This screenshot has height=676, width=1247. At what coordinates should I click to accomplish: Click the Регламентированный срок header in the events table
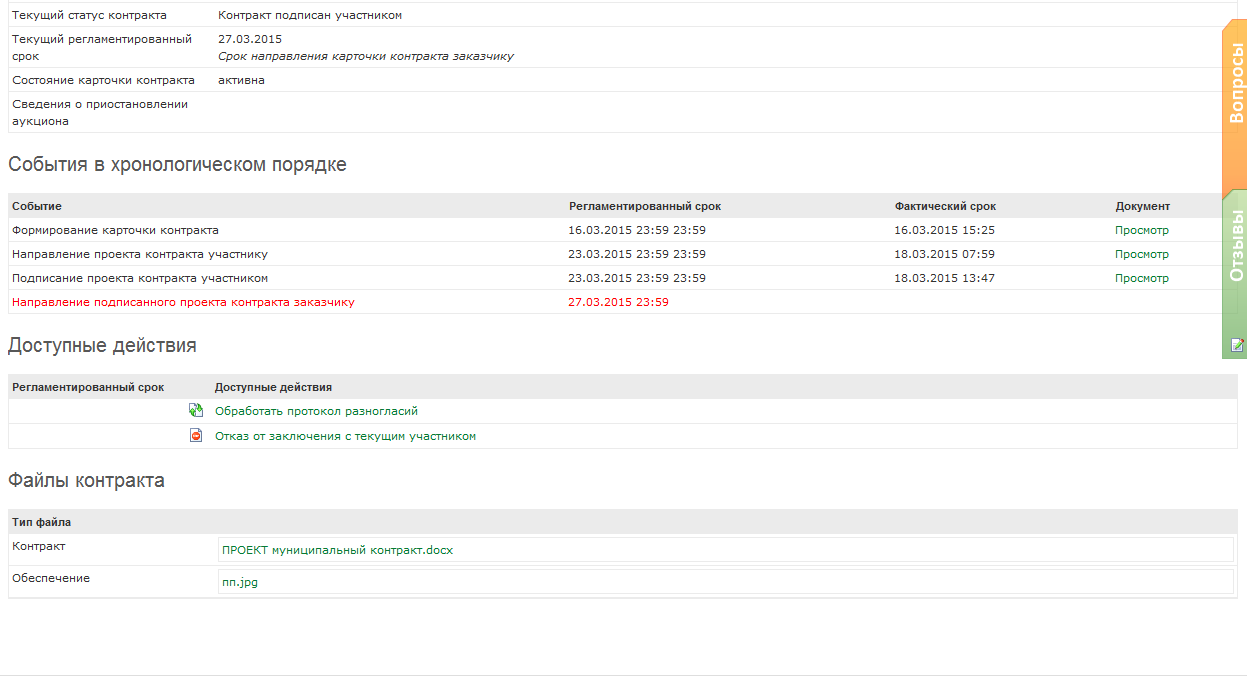click(644, 206)
